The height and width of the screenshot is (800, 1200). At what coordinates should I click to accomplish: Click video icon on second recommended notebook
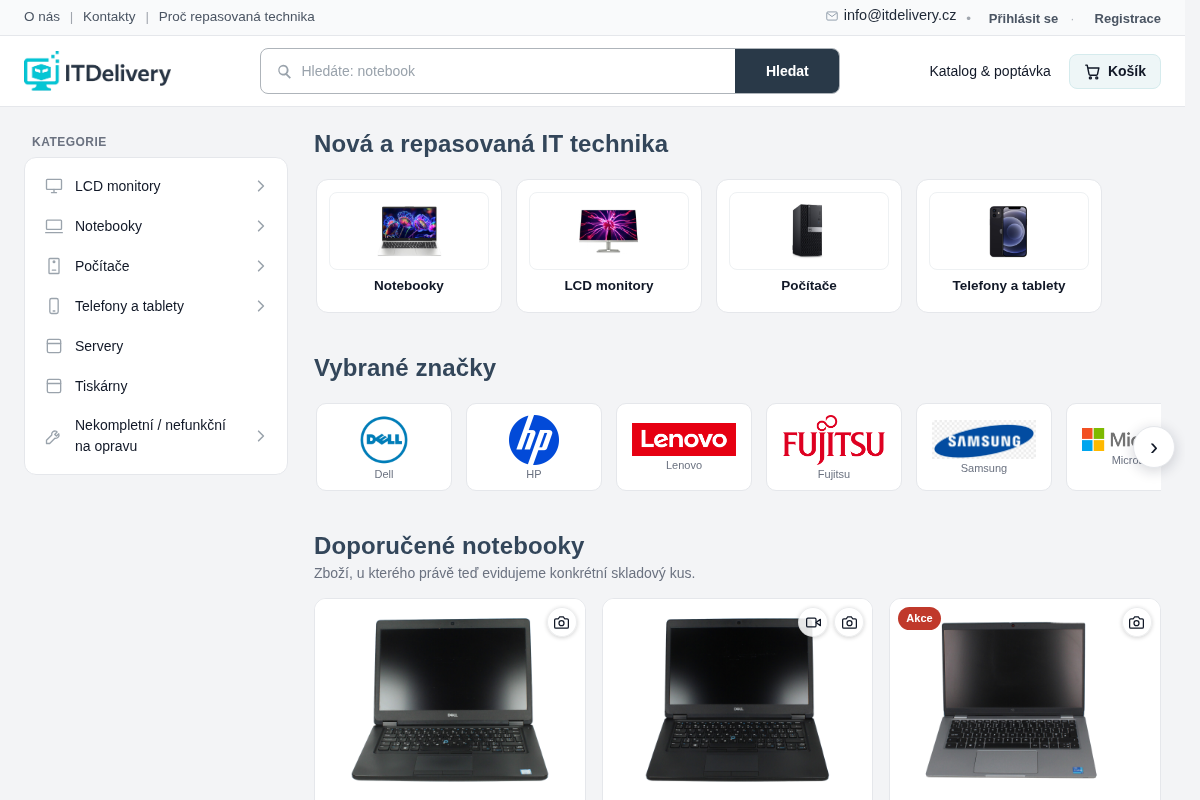pos(813,622)
